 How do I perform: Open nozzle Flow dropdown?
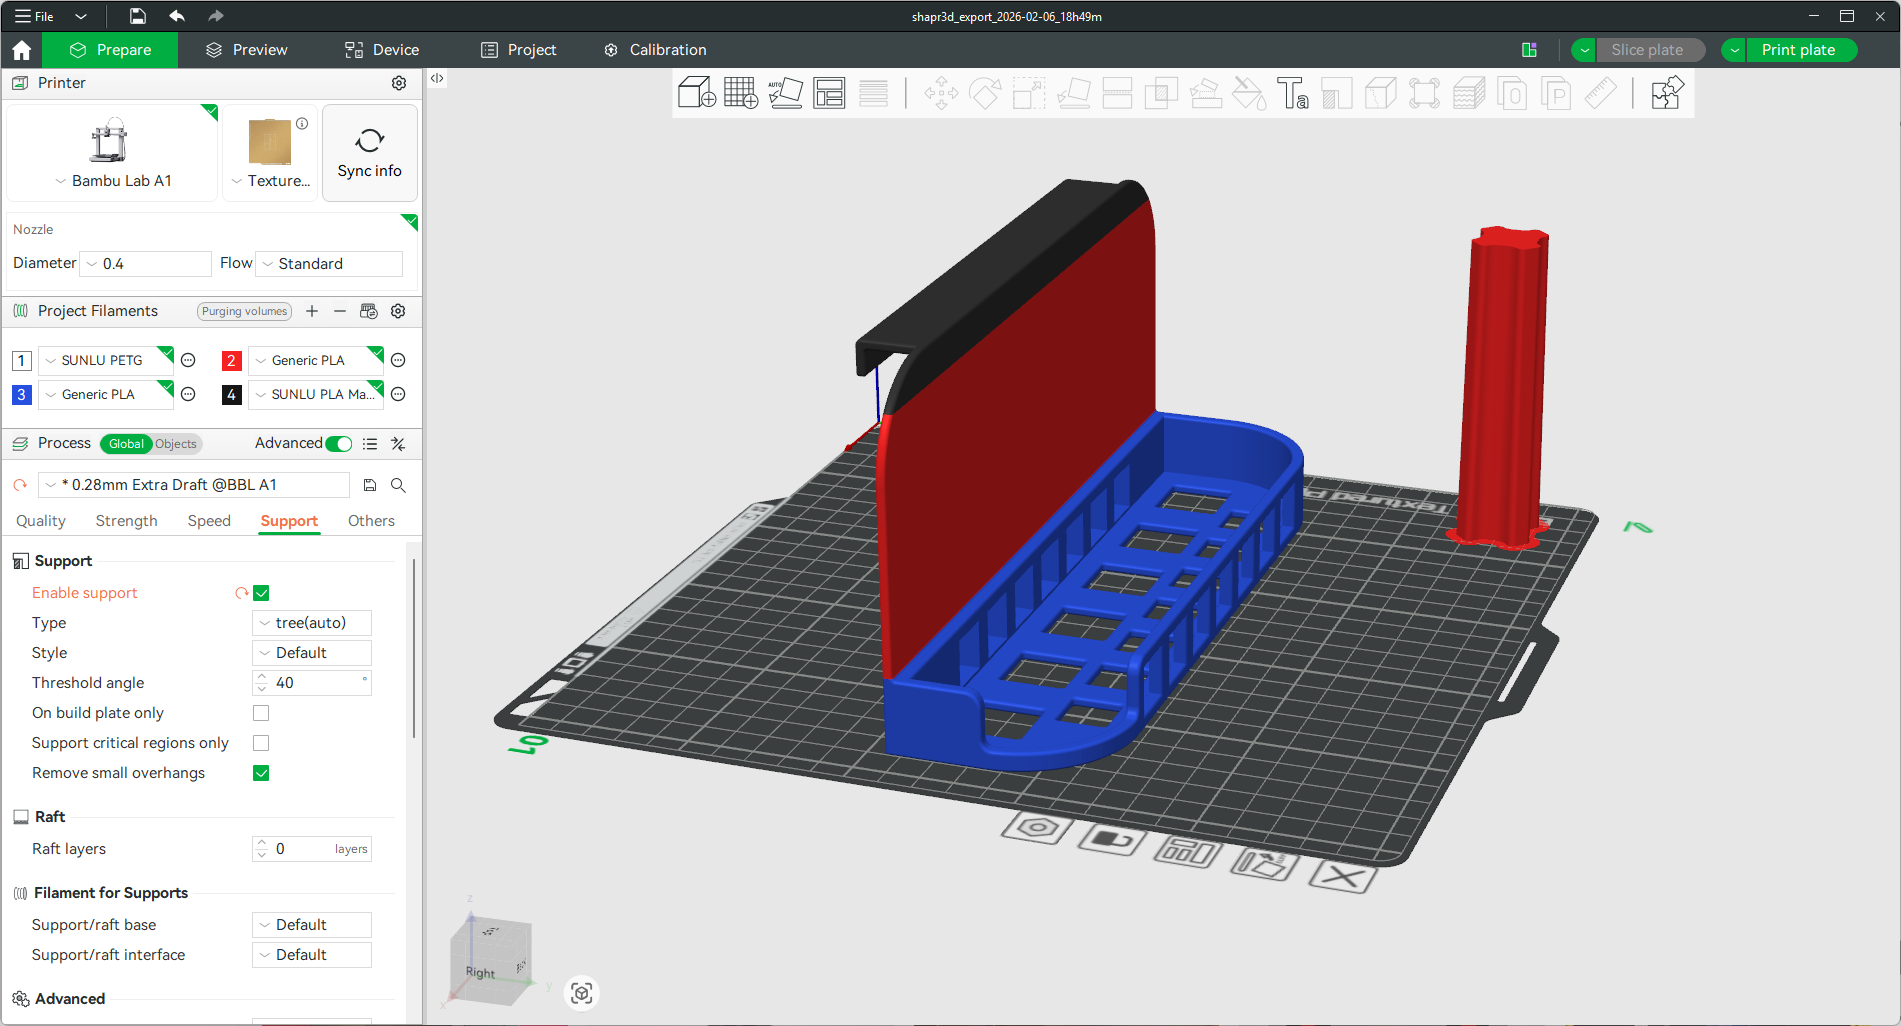coord(330,264)
